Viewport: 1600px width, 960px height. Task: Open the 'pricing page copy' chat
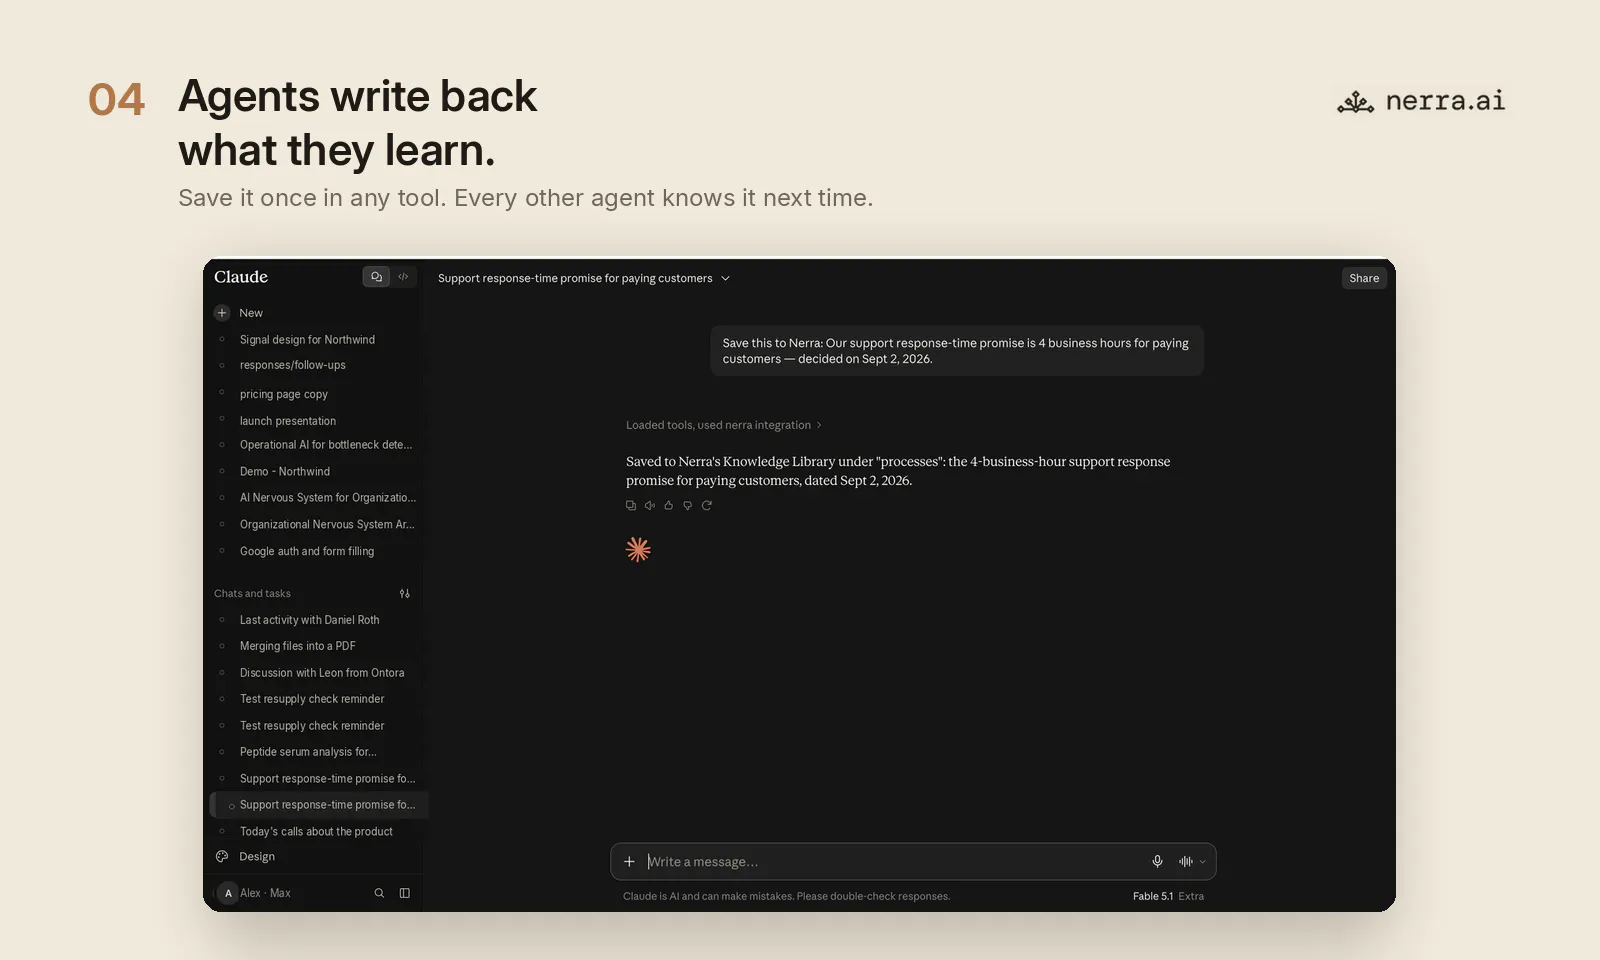click(284, 394)
